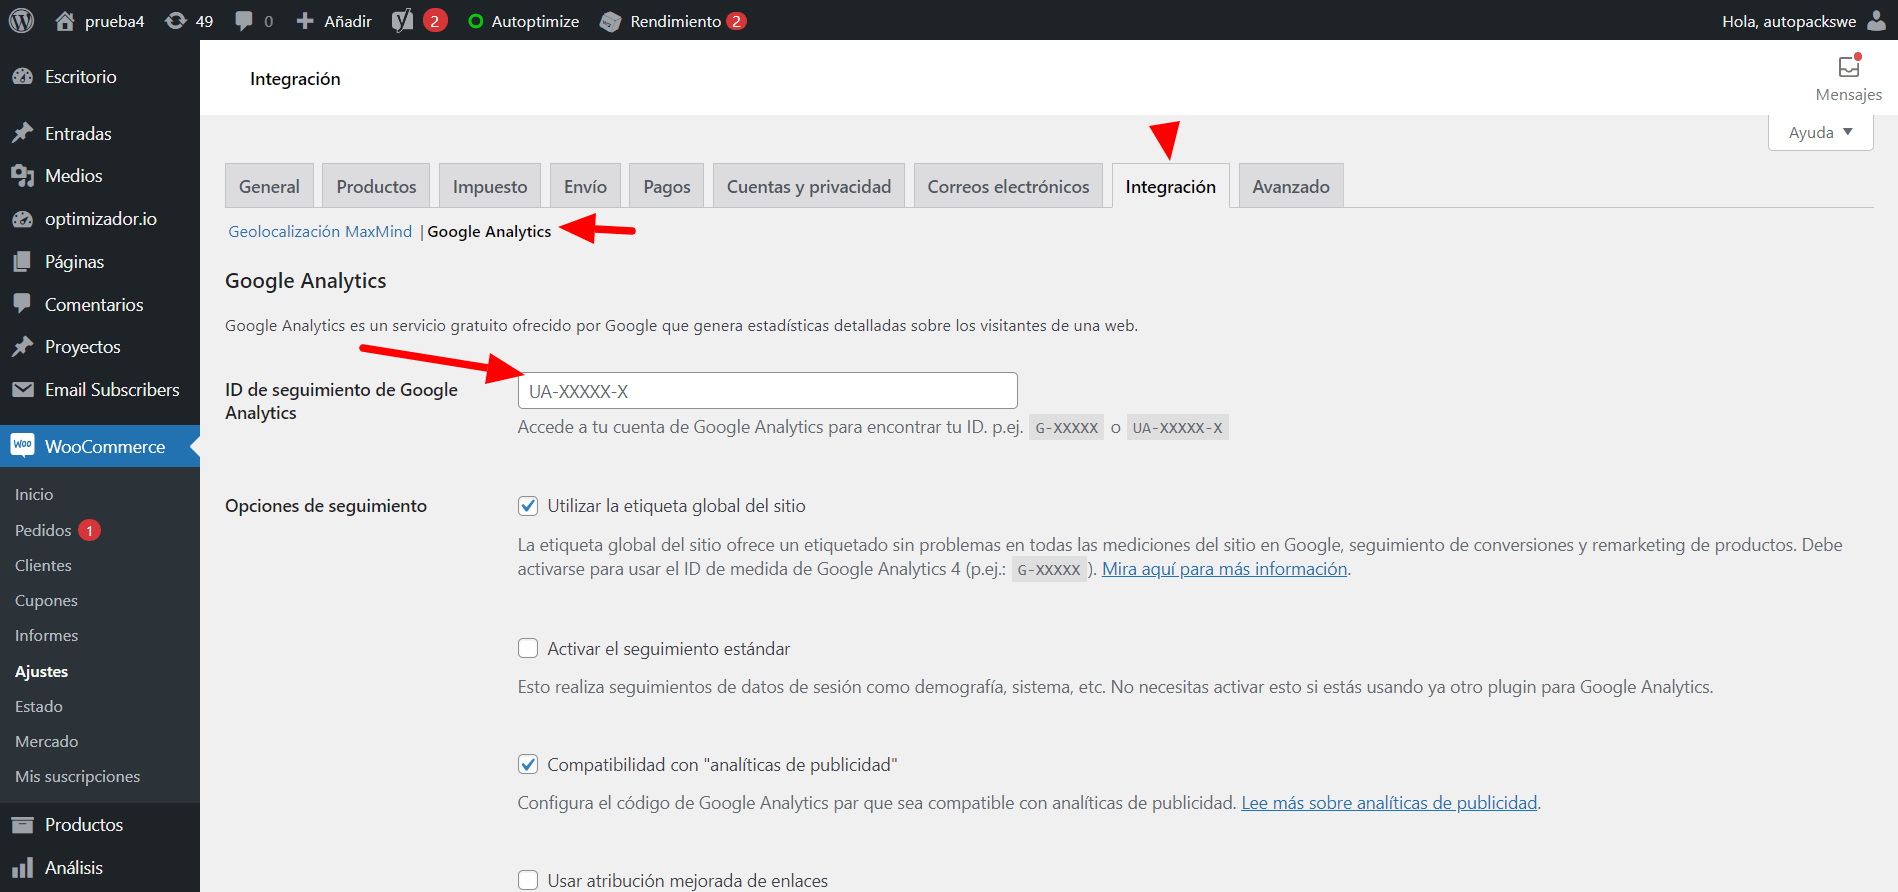Open the Ajustes submenu item
The image size is (1898, 892).
[x=41, y=671]
